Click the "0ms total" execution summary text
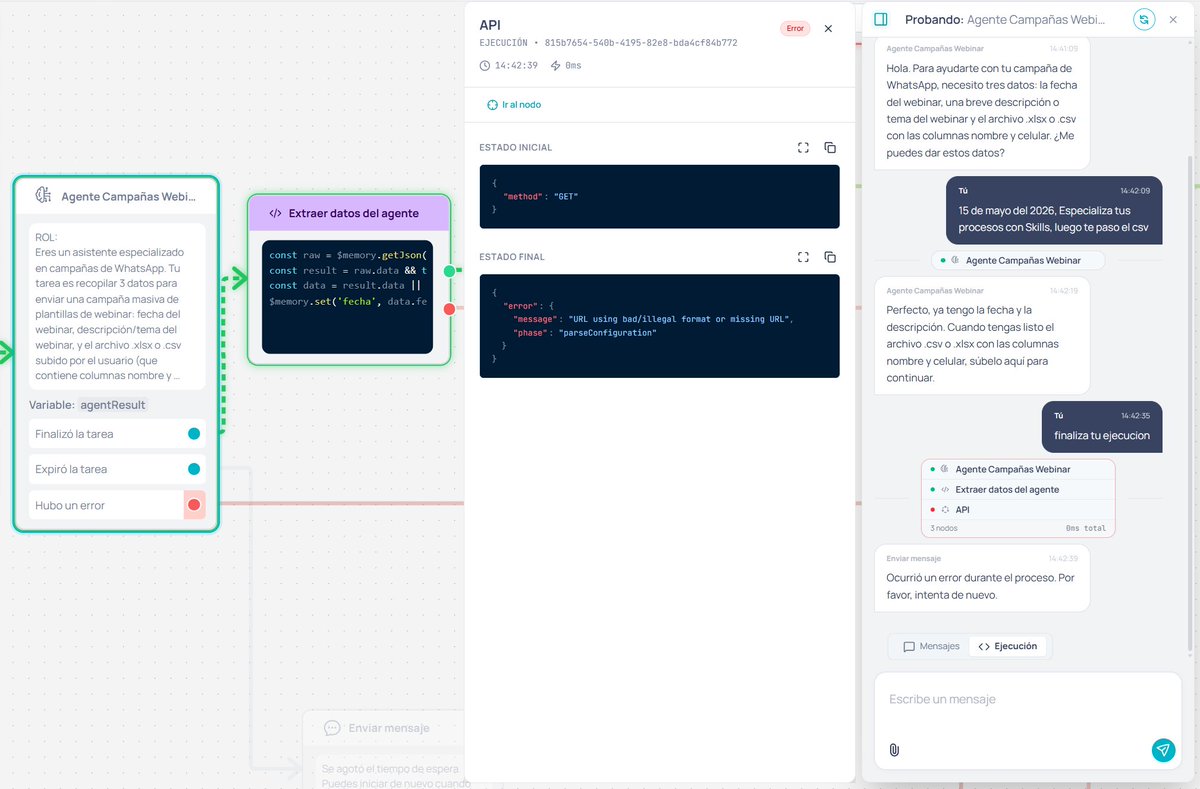Image resolution: width=1200 pixels, height=789 pixels. (1086, 528)
